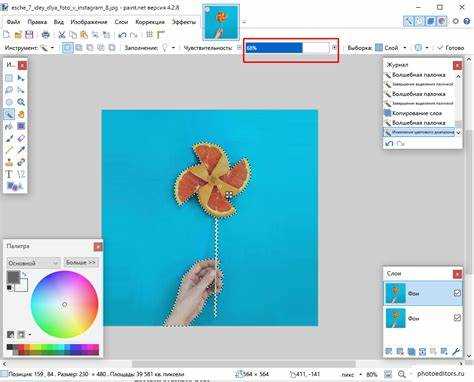Click the Undo arrow in toolbar
This screenshot has height=382, width=474.
click(122, 34)
